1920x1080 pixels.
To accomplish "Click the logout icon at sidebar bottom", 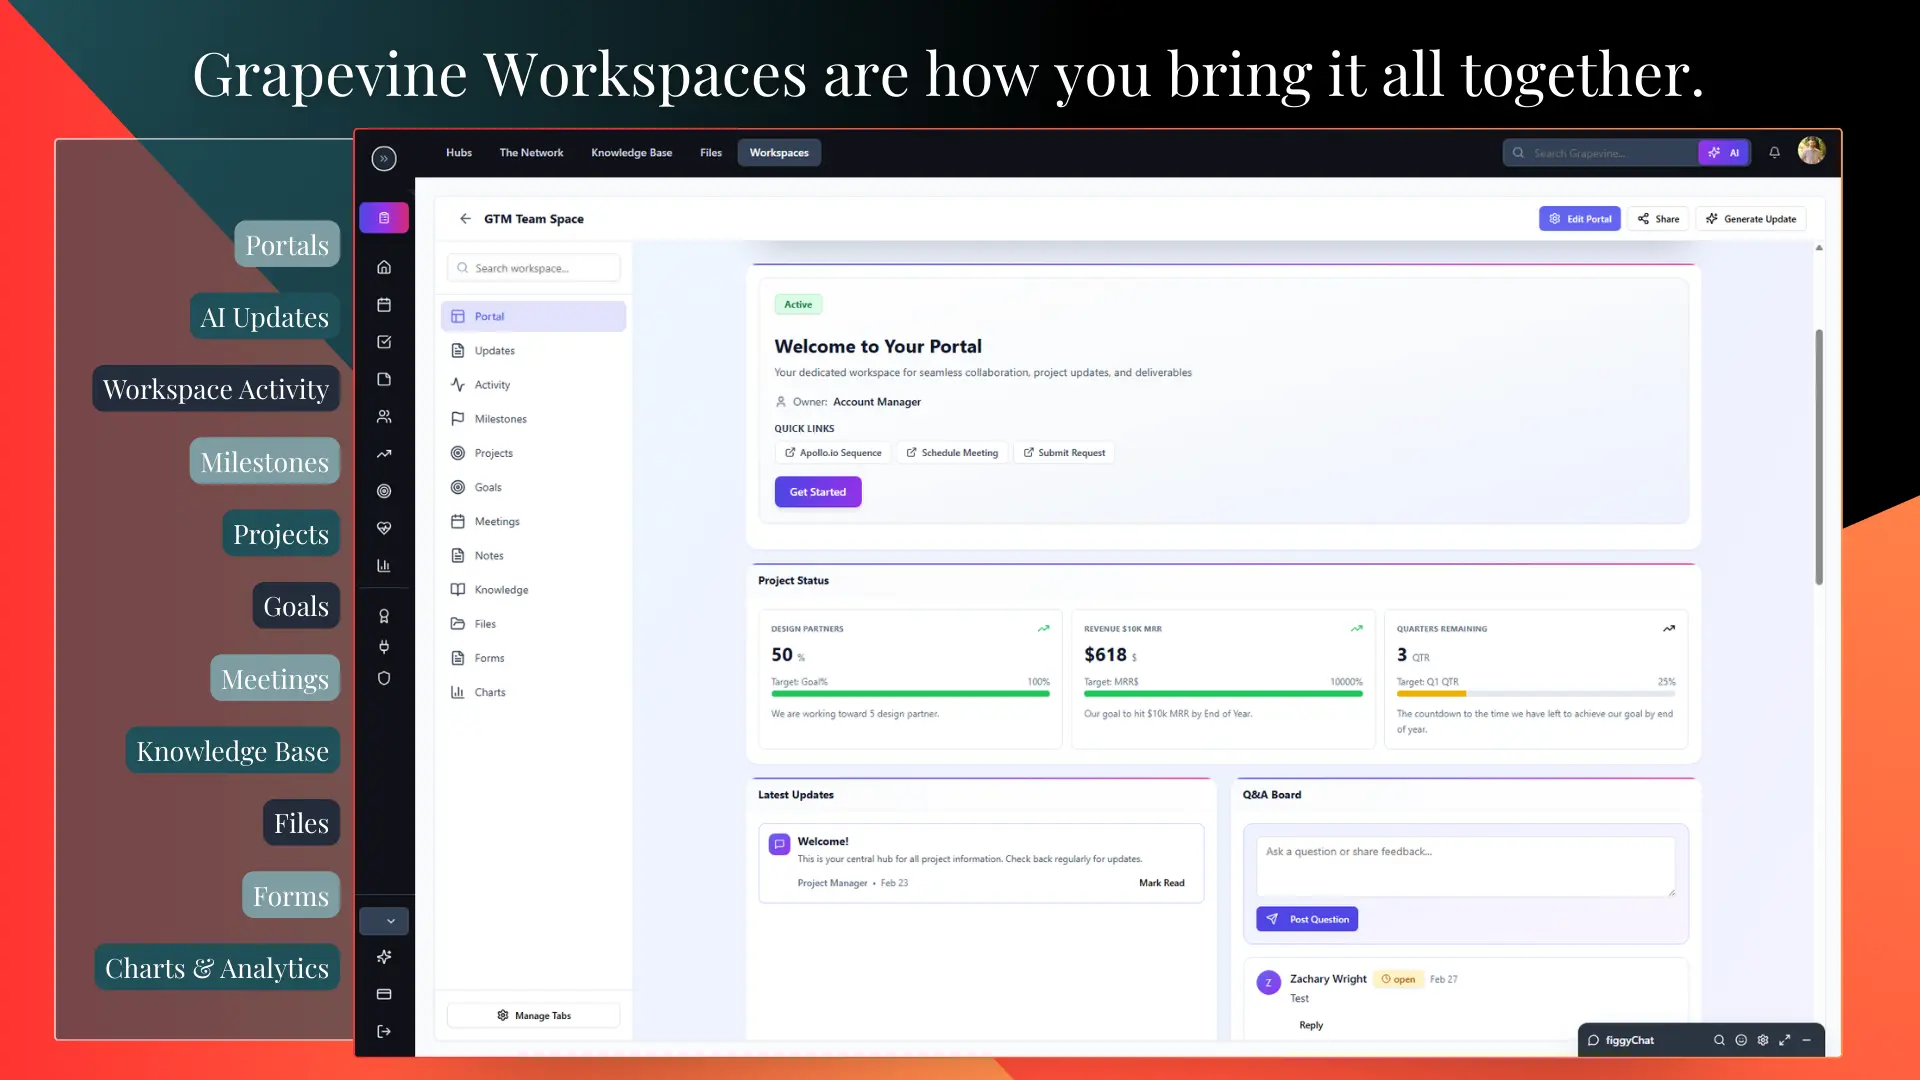I will tap(384, 1031).
